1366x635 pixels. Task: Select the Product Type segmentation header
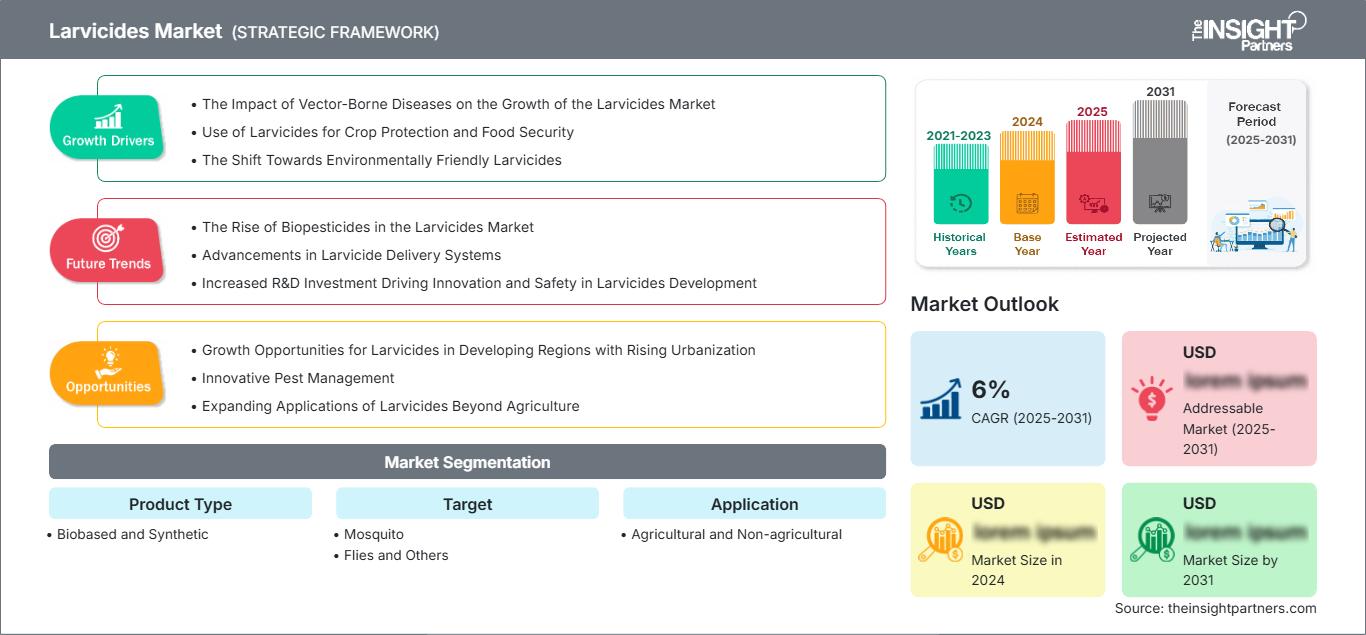pyautogui.click(x=180, y=504)
